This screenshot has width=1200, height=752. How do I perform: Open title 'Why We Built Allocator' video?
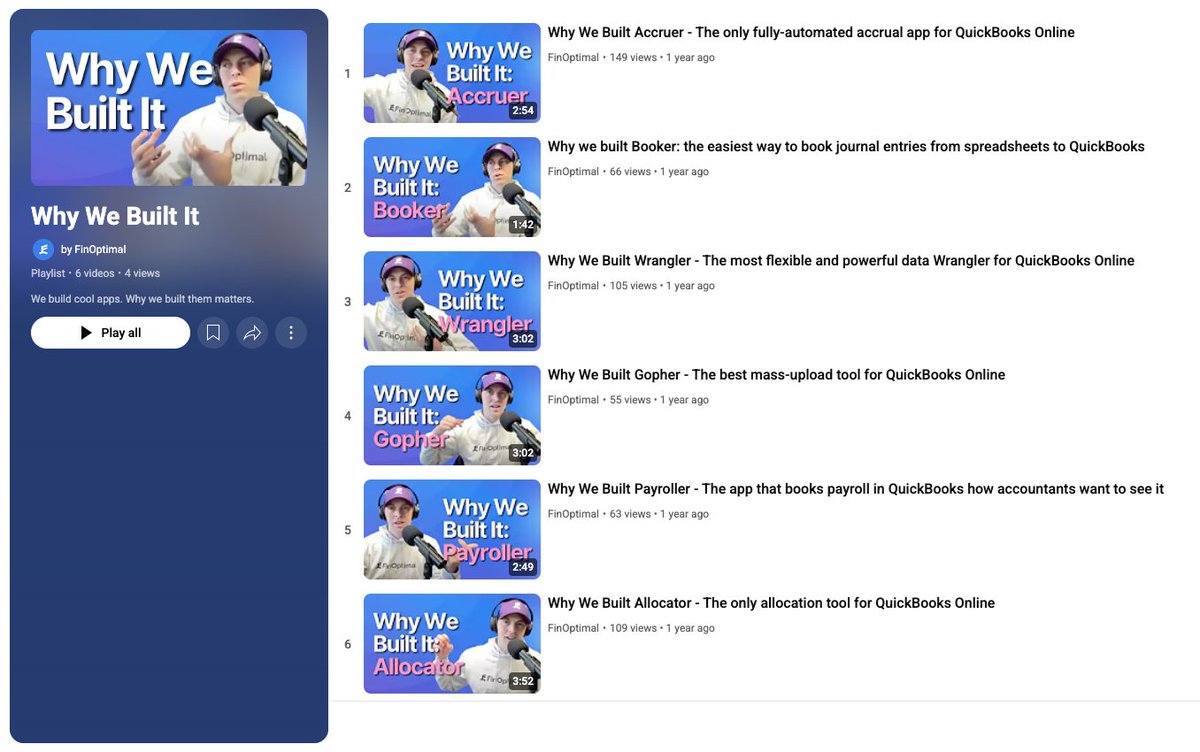[771, 603]
